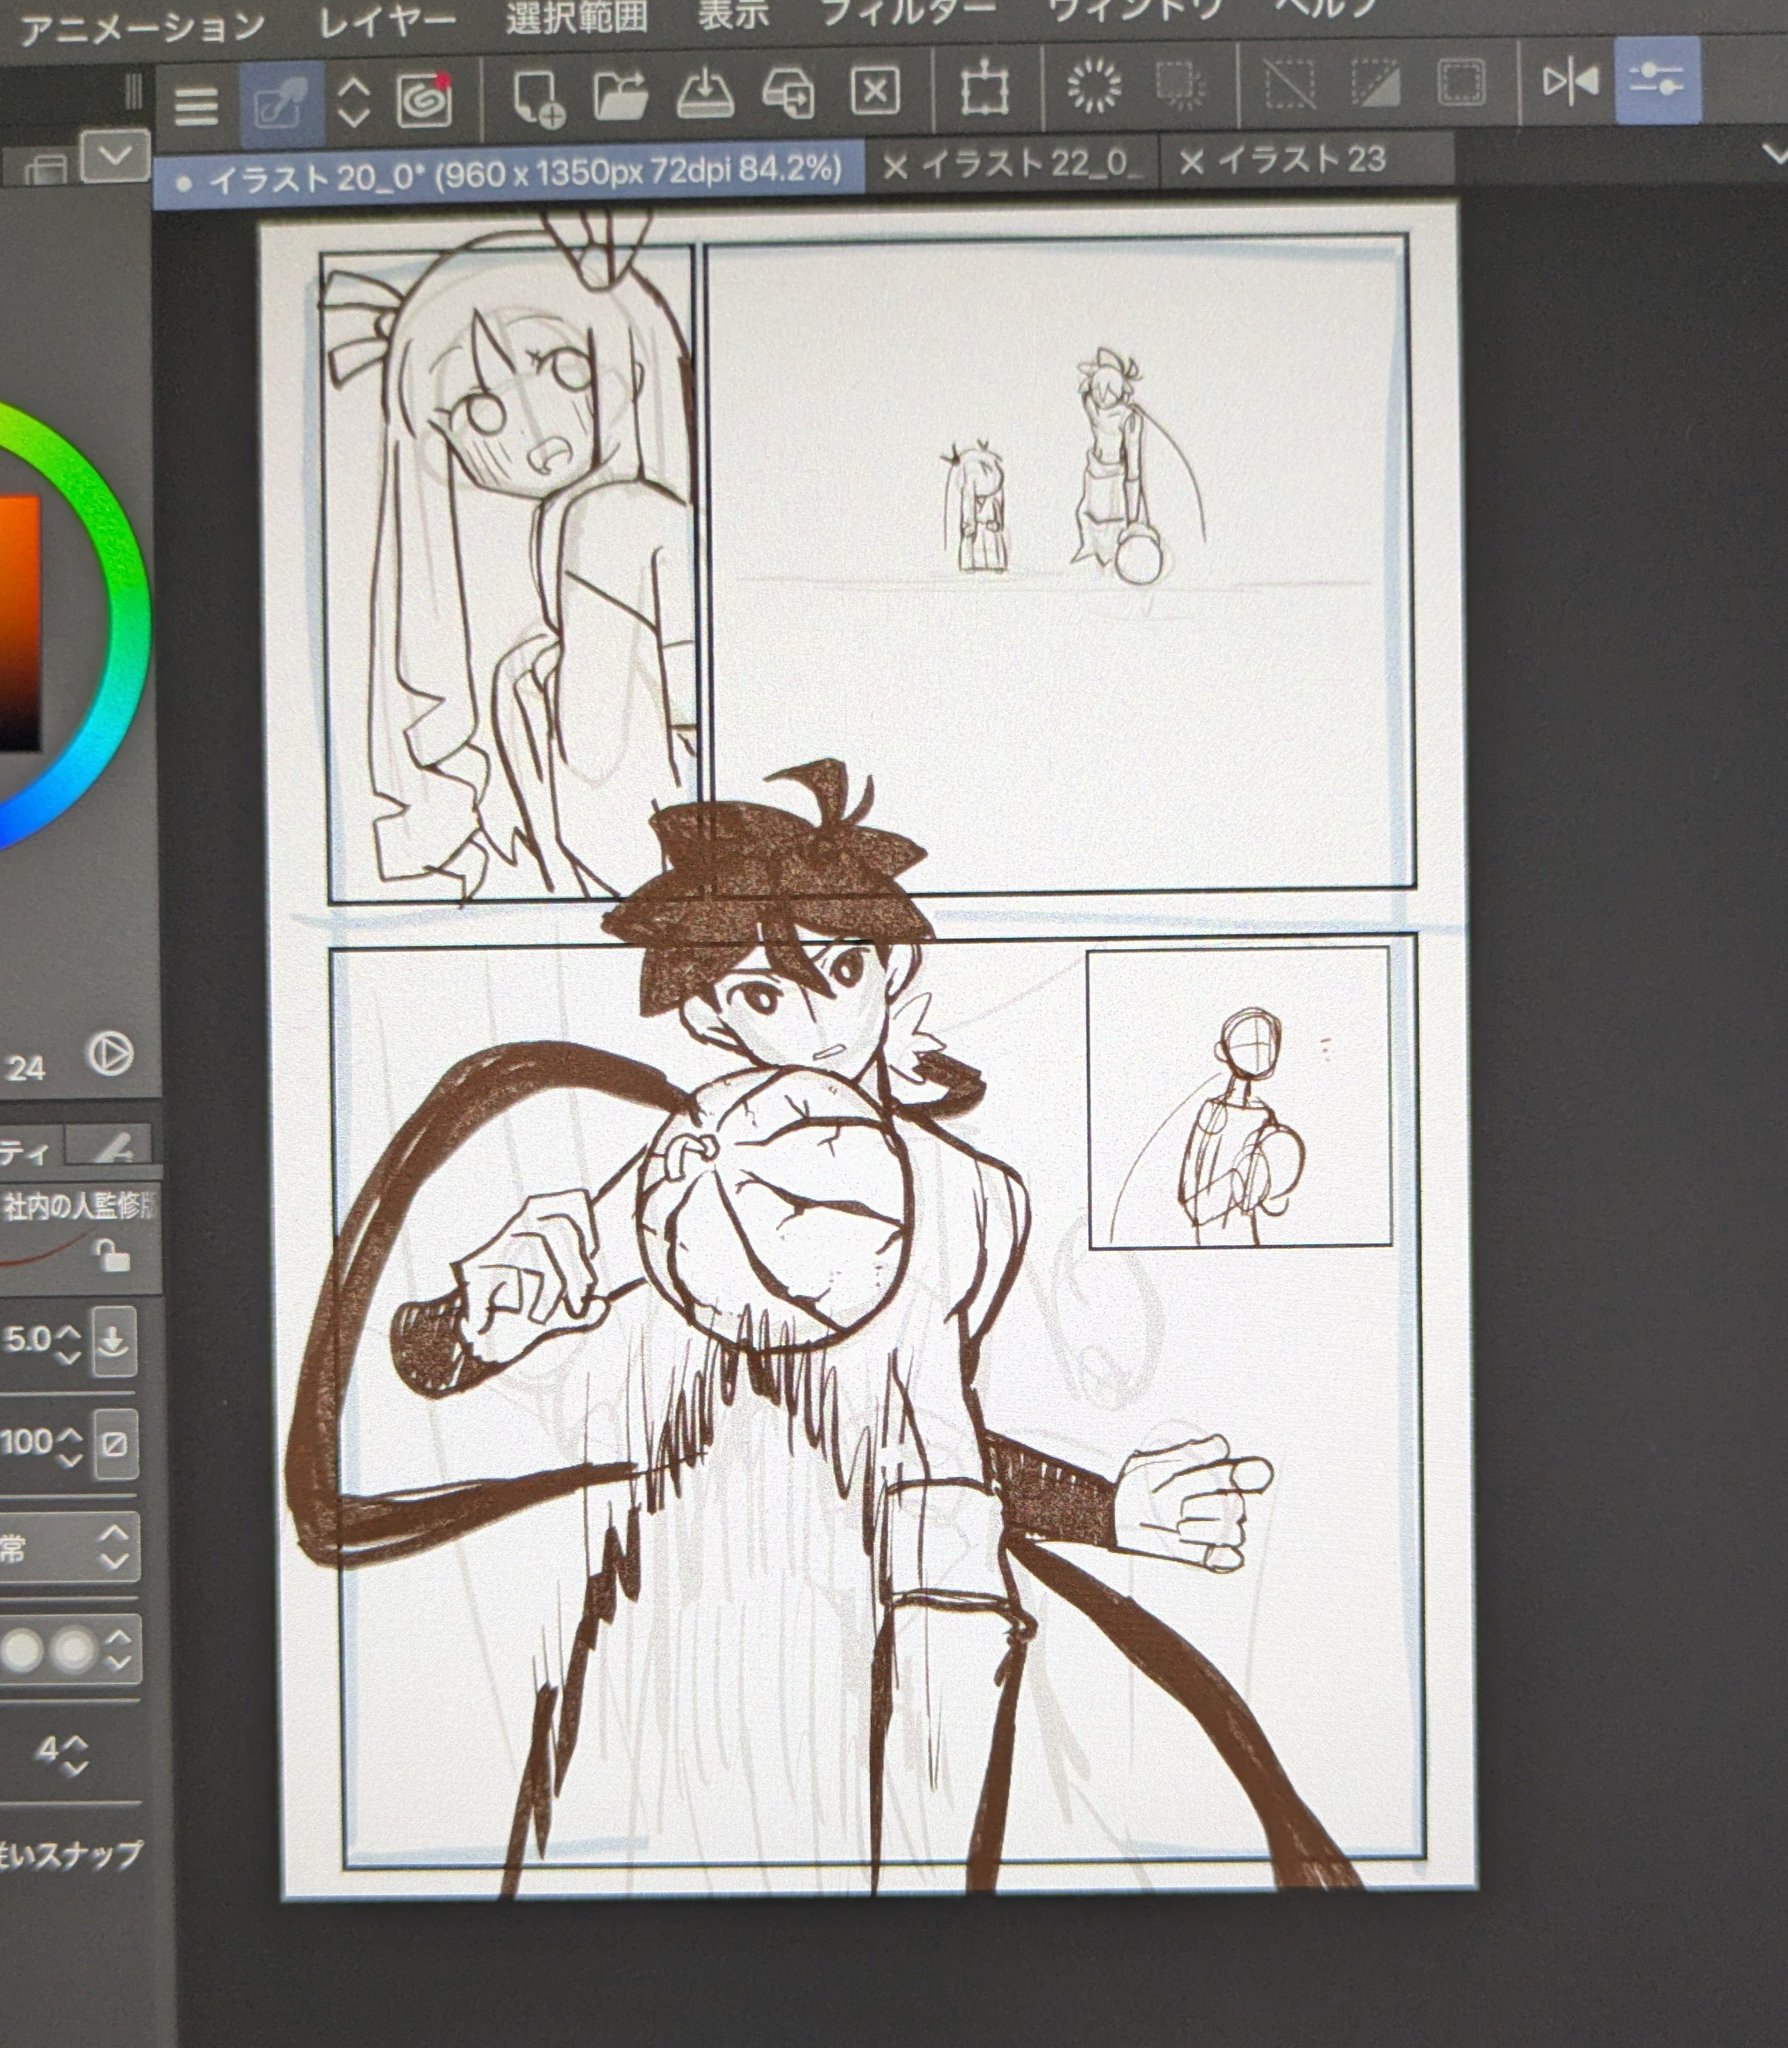1788x2048 pixels.
Task: Expand the left panel chevron dropdown button
Action: pyautogui.click(x=115, y=156)
